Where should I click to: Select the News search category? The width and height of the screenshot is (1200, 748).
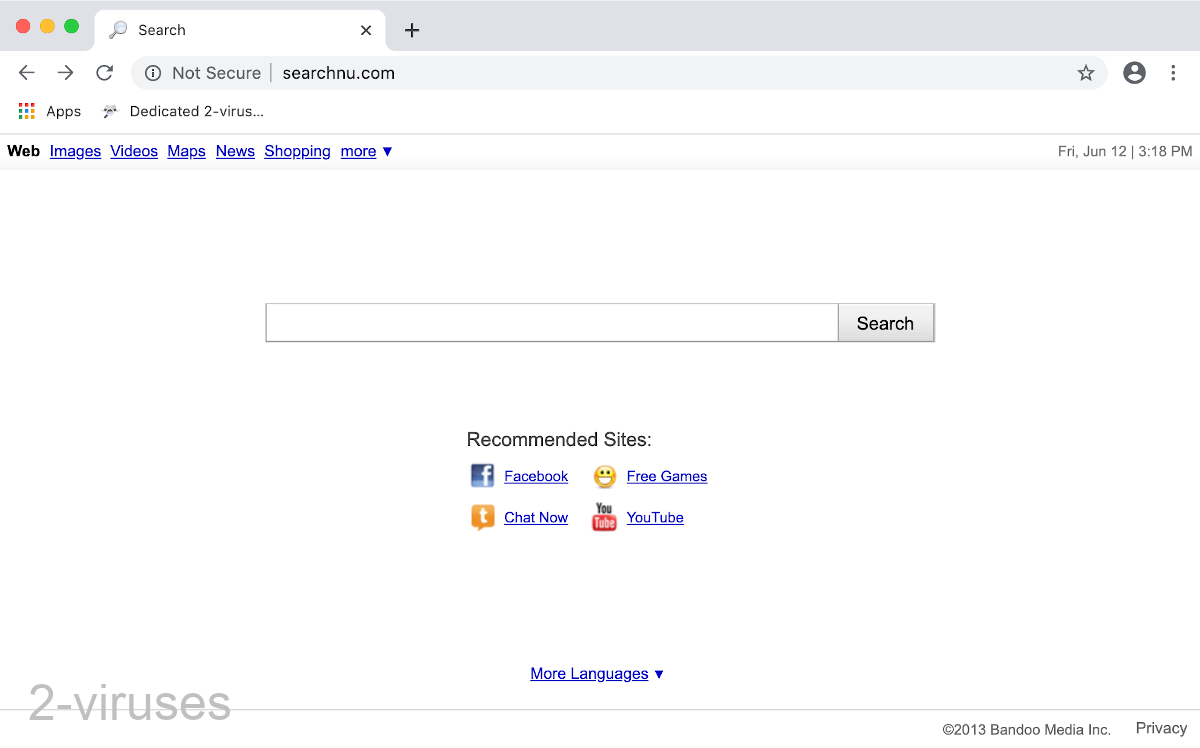(x=235, y=151)
